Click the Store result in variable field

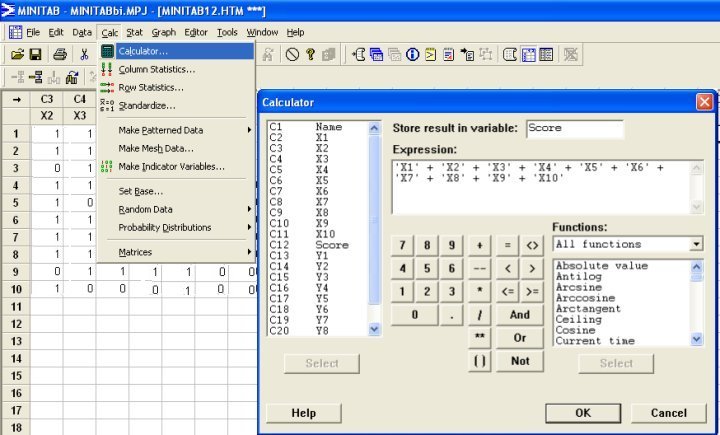point(573,128)
